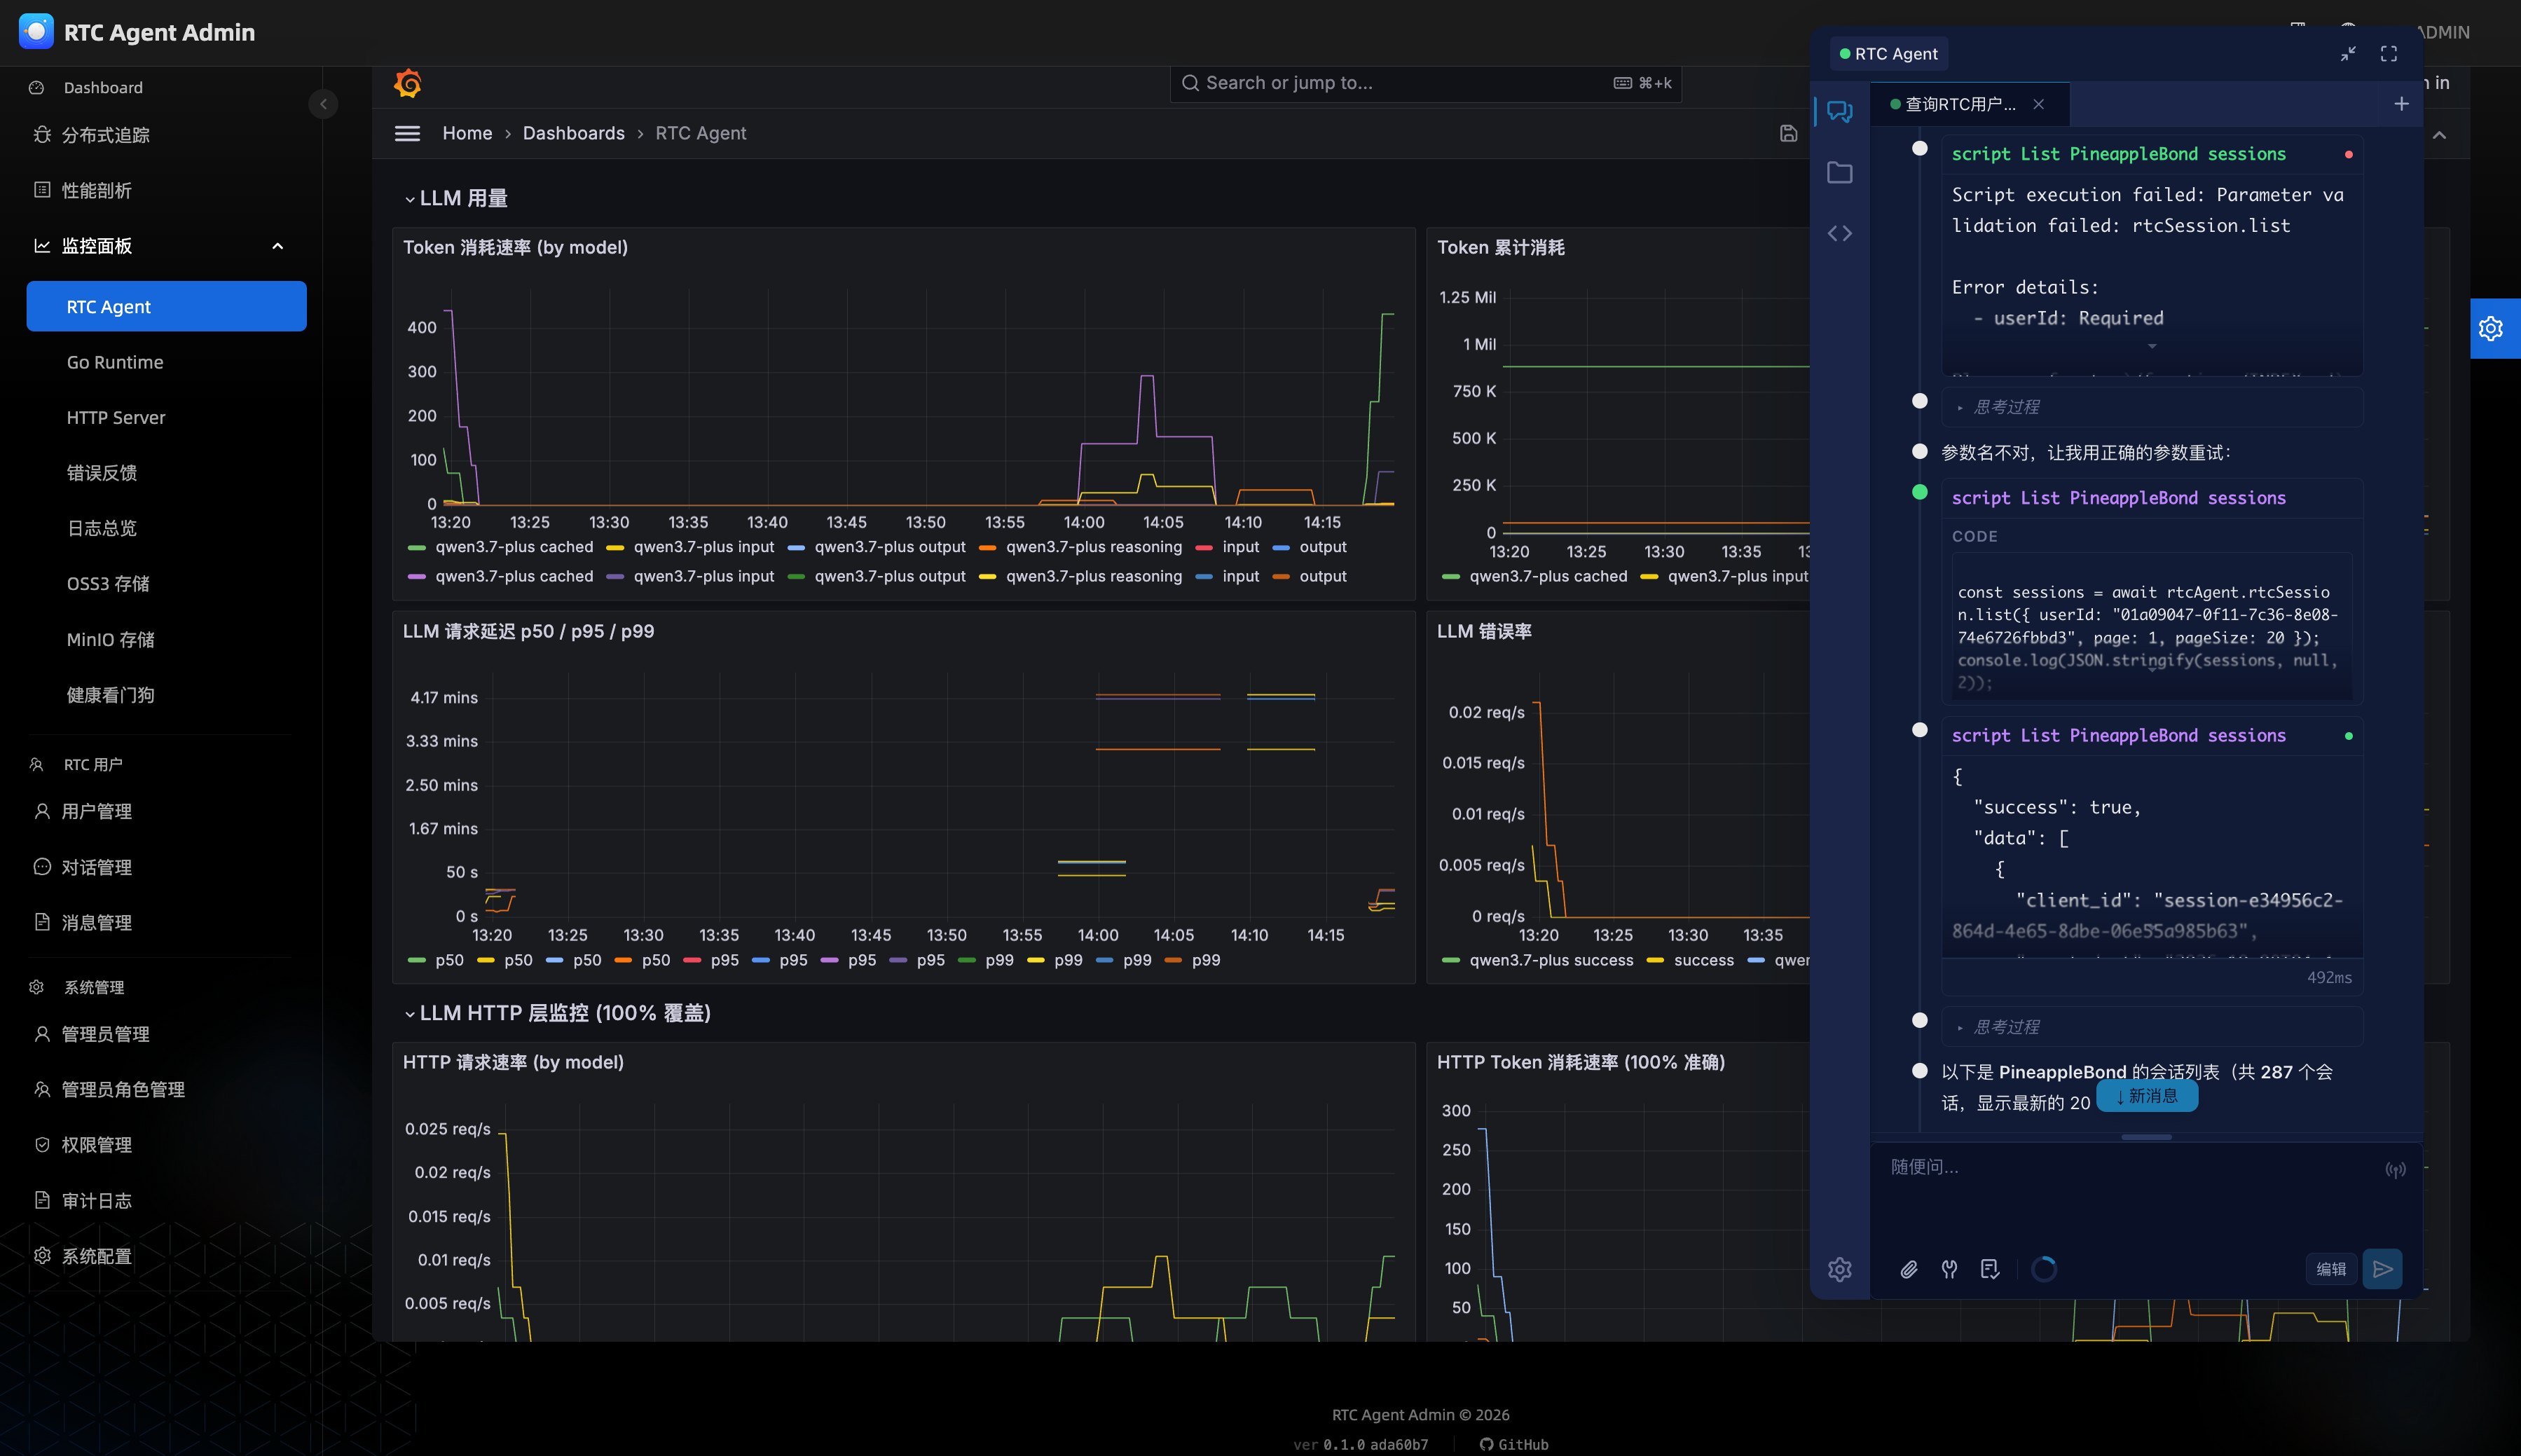Click Home breadcrumb link
This screenshot has width=2521, height=1456.
pos(467,133)
